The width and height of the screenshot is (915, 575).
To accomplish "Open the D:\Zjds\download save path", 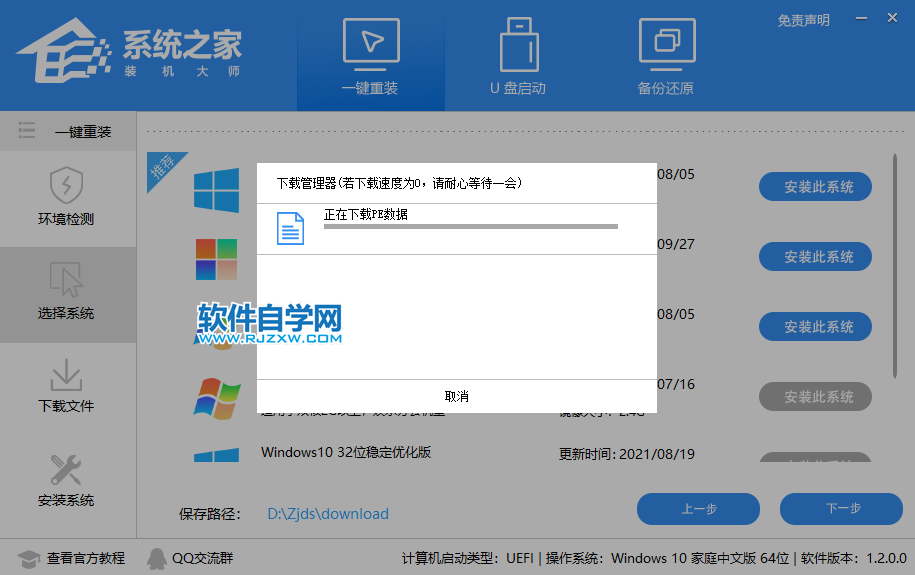I will point(328,514).
